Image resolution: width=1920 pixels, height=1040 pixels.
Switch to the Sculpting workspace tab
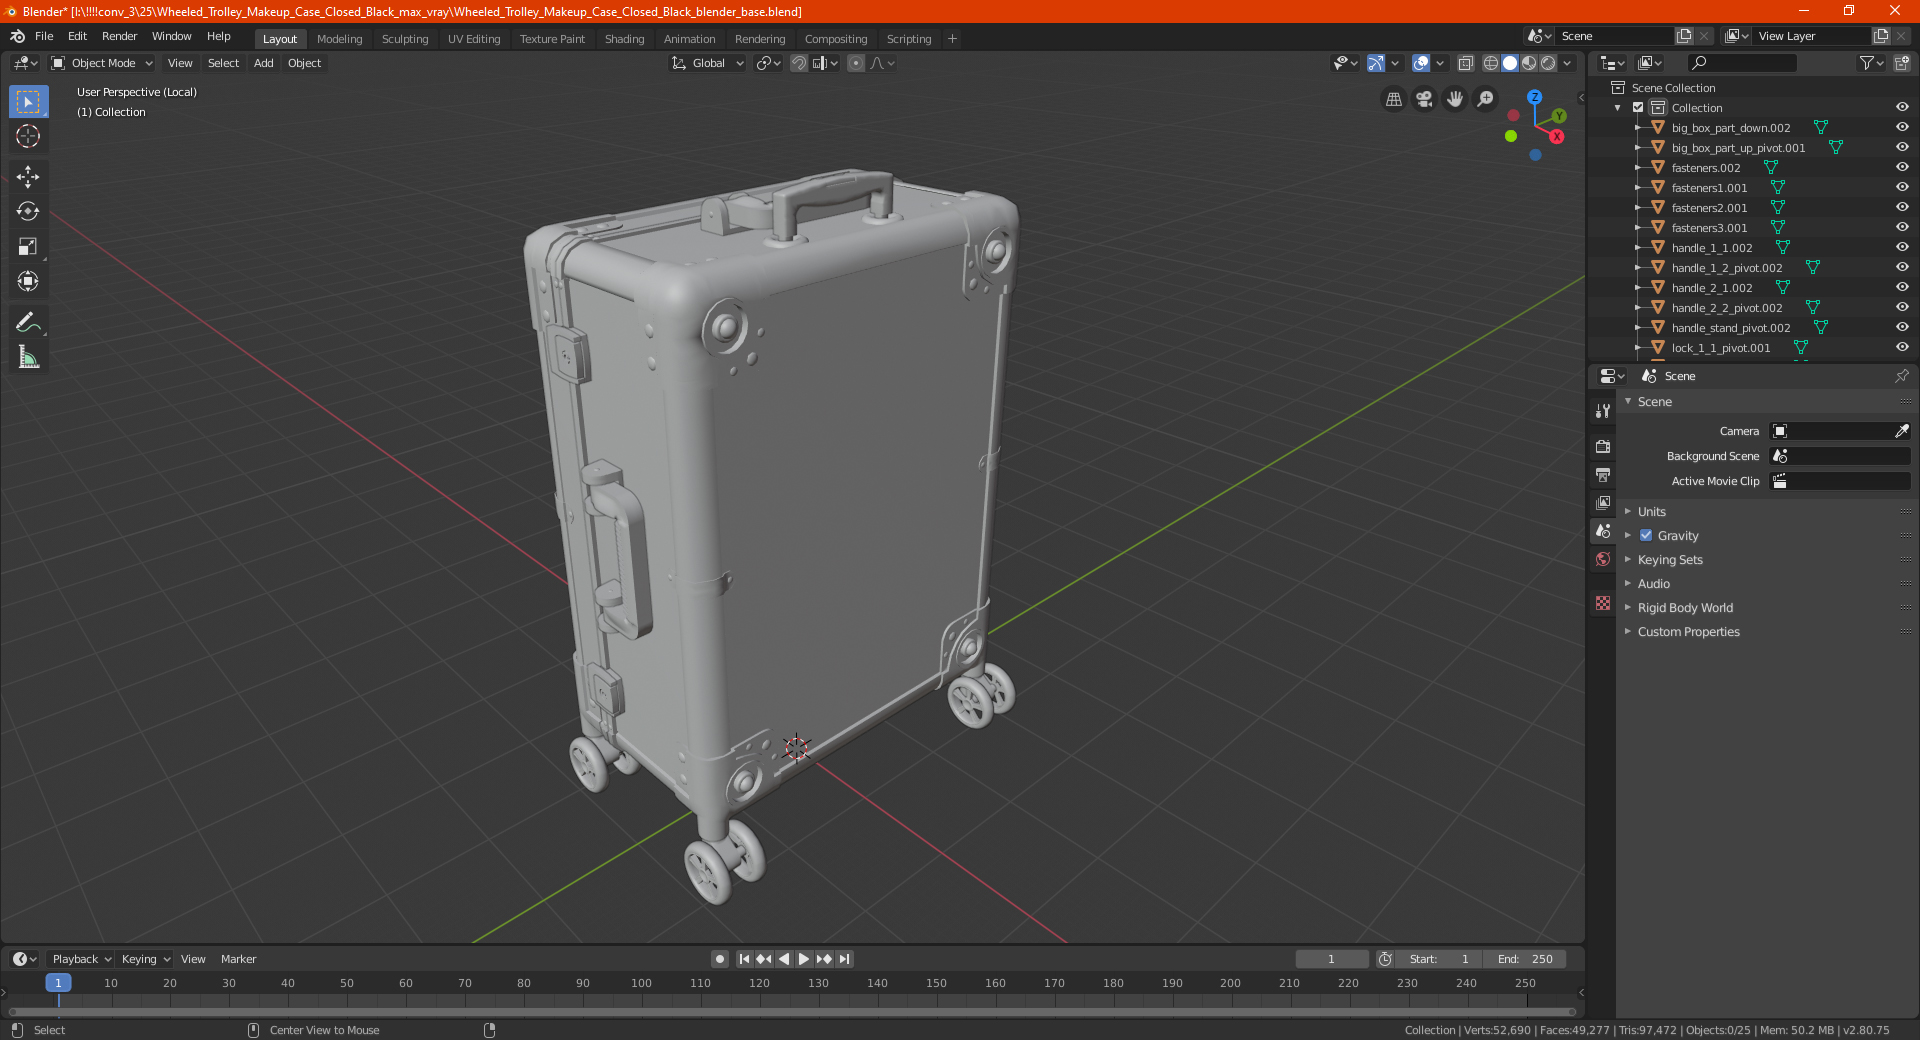coord(405,39)
